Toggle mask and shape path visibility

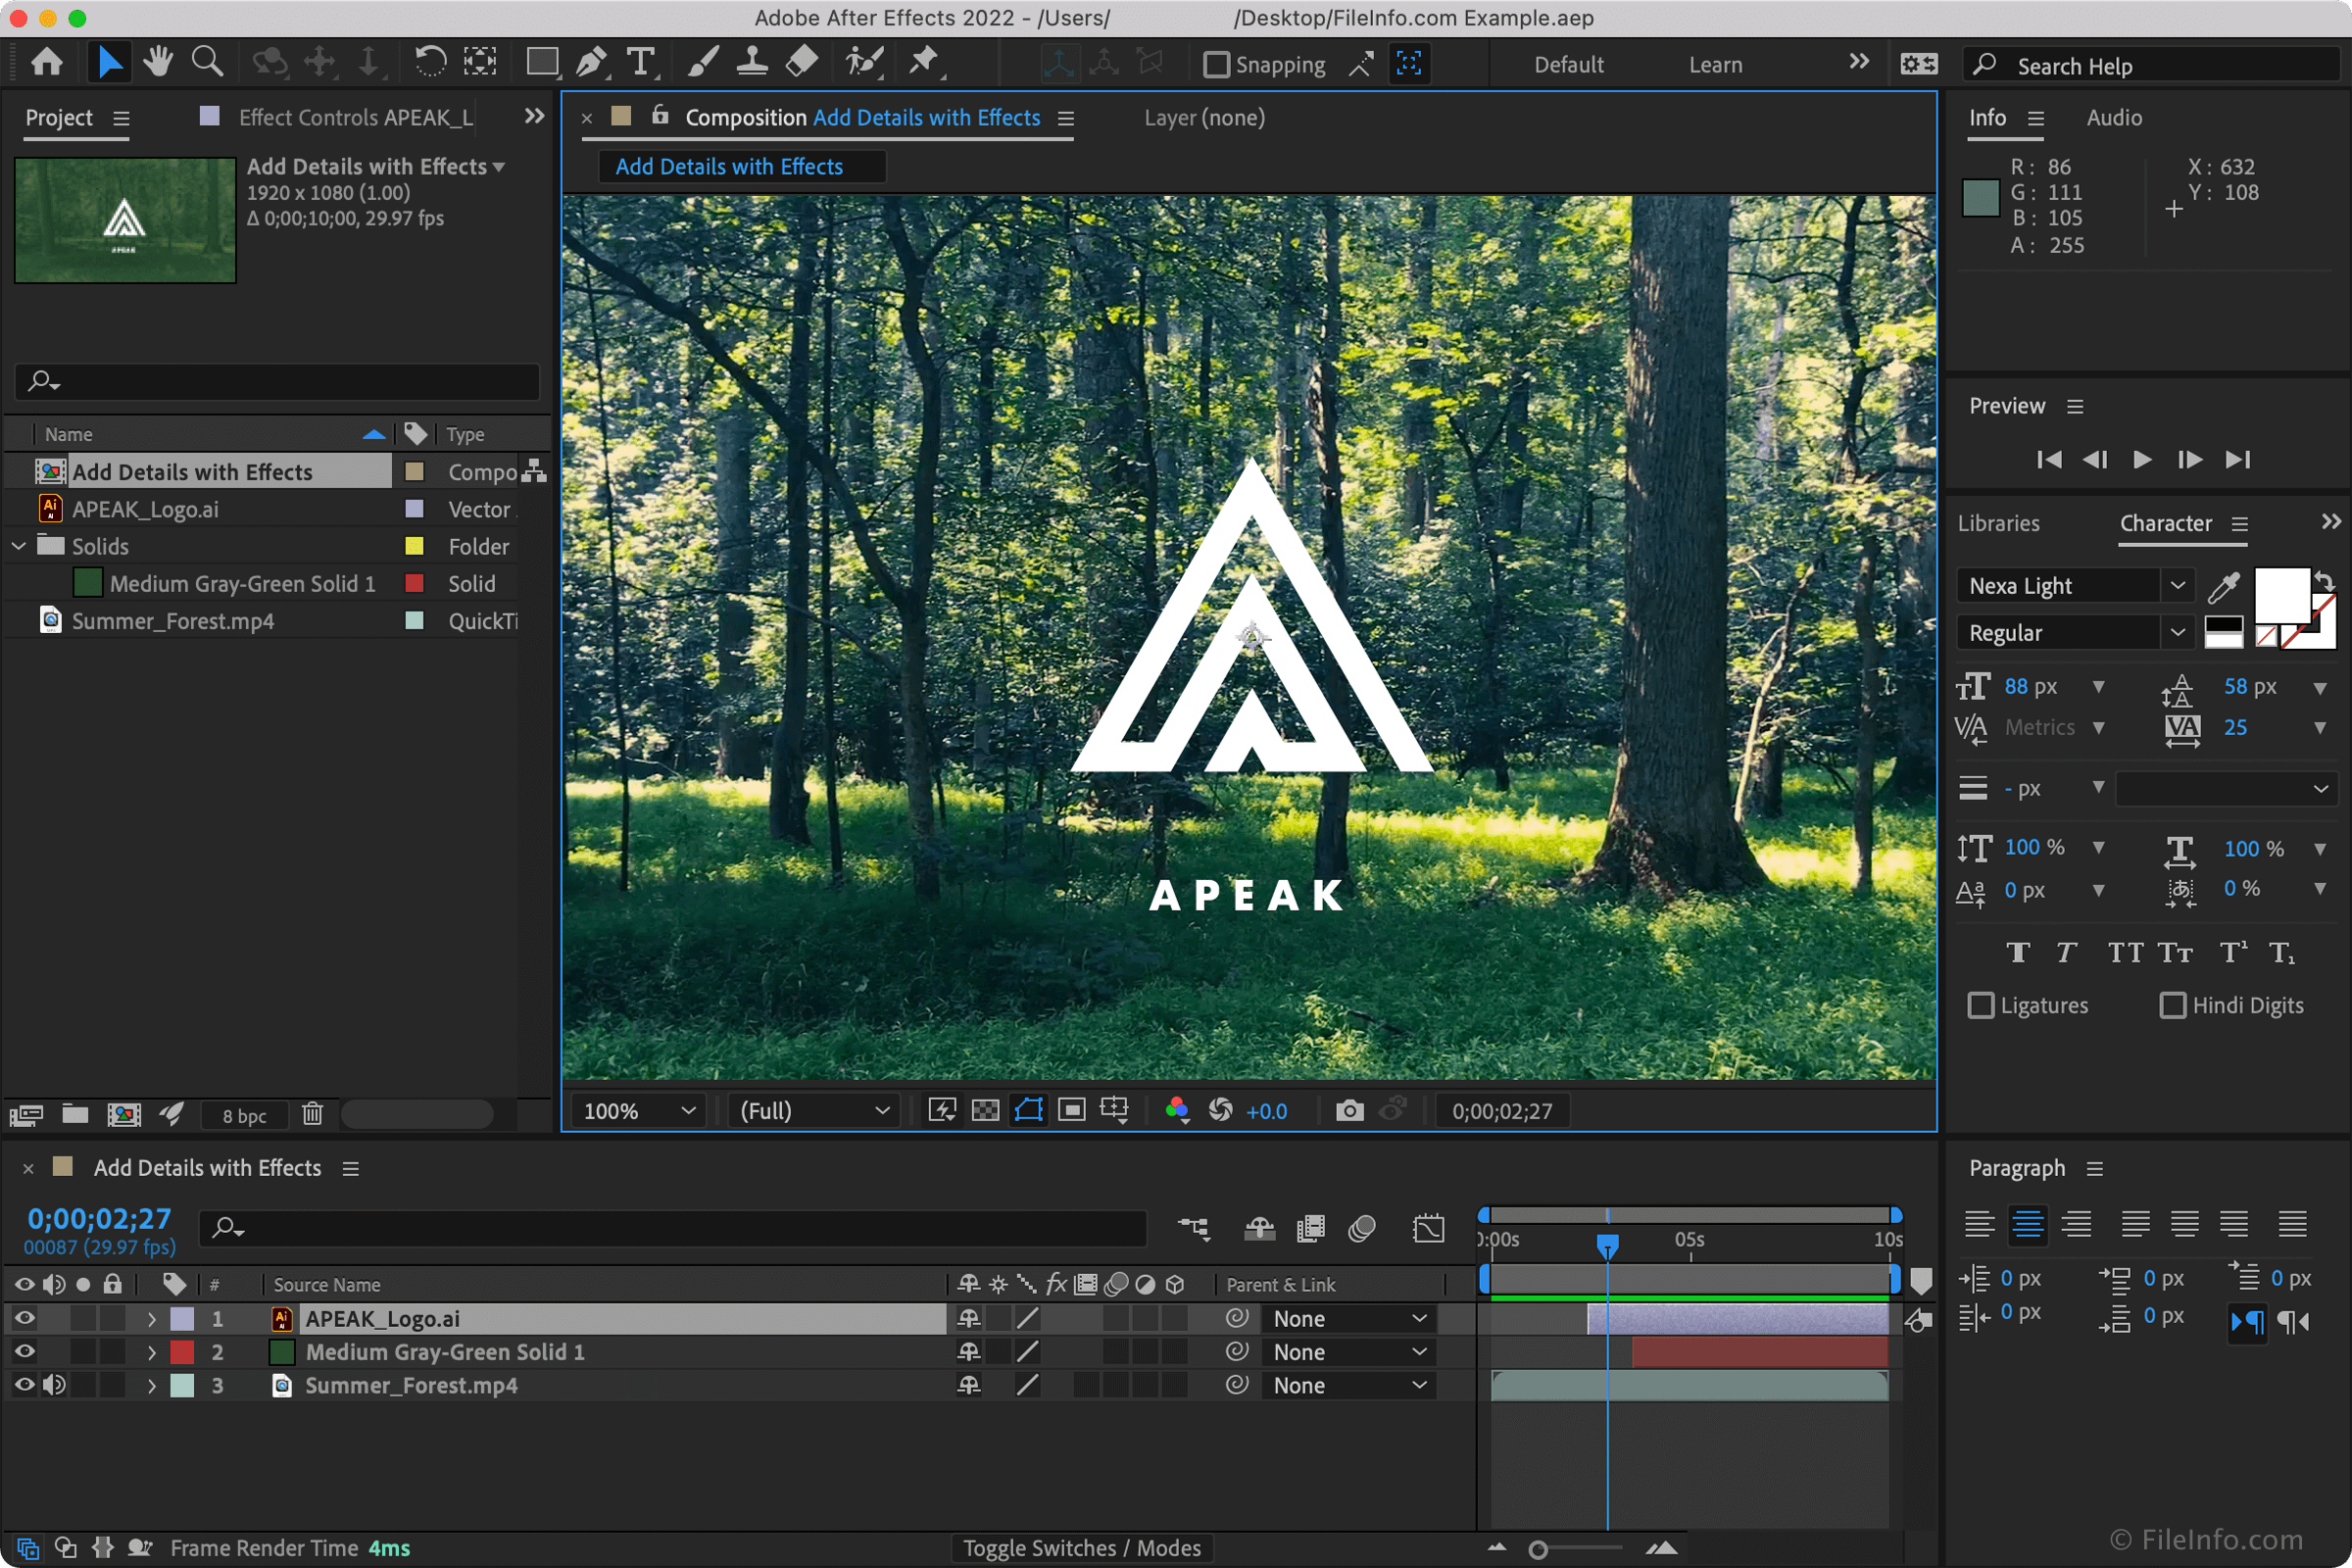[1028, 1111]
